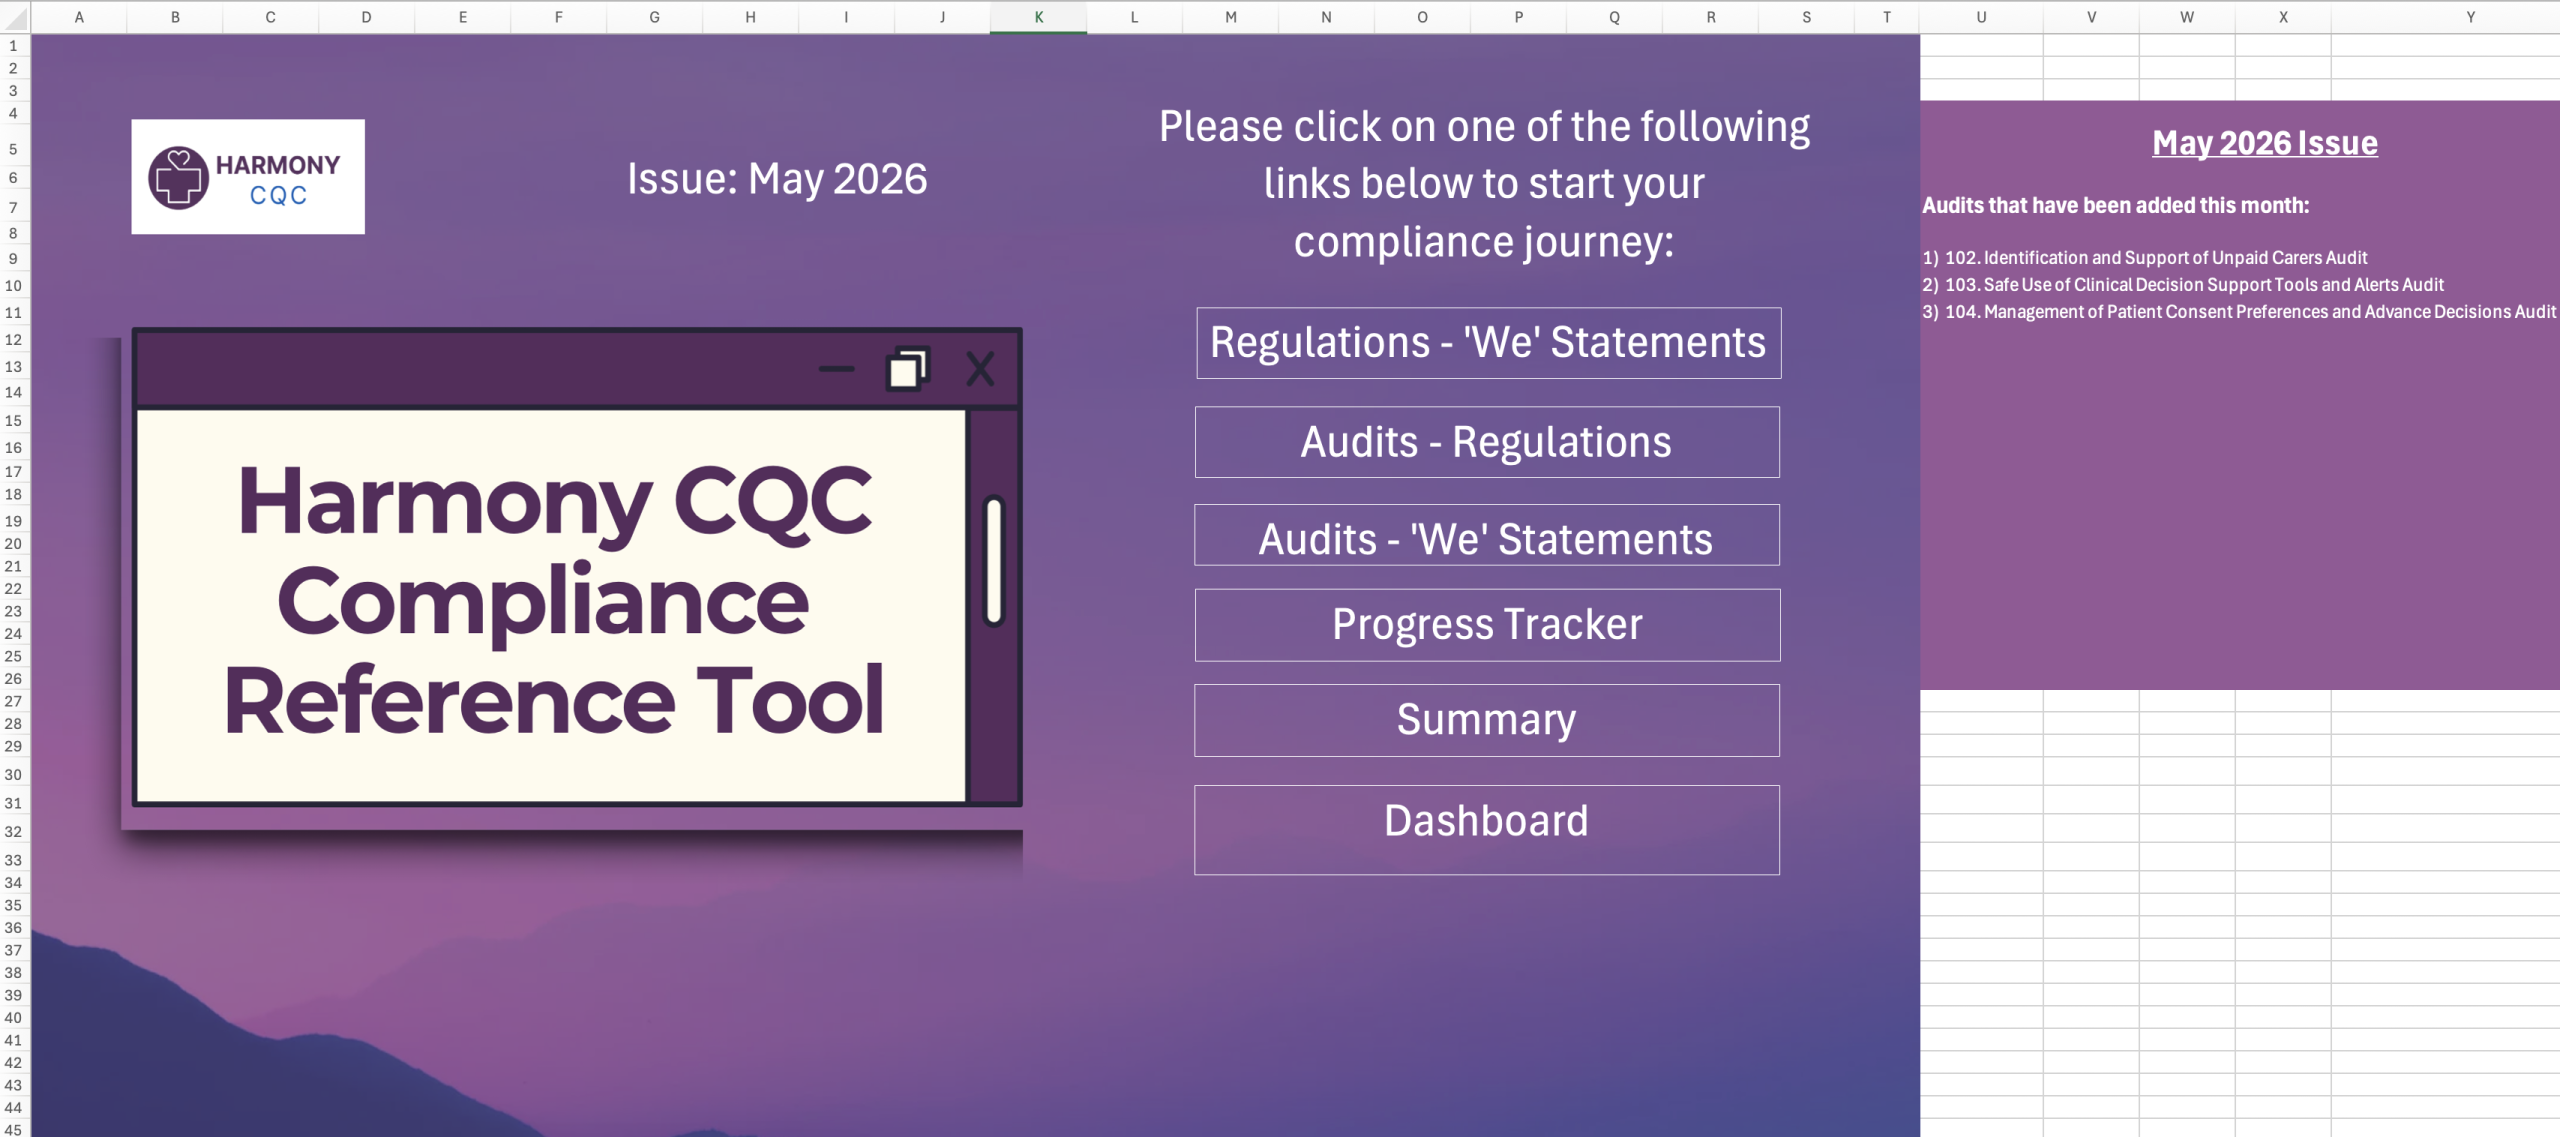Open Audits - 'We' Statements link
The height and width of the screenshot is (1137, 2560).
click(1487, 536)
